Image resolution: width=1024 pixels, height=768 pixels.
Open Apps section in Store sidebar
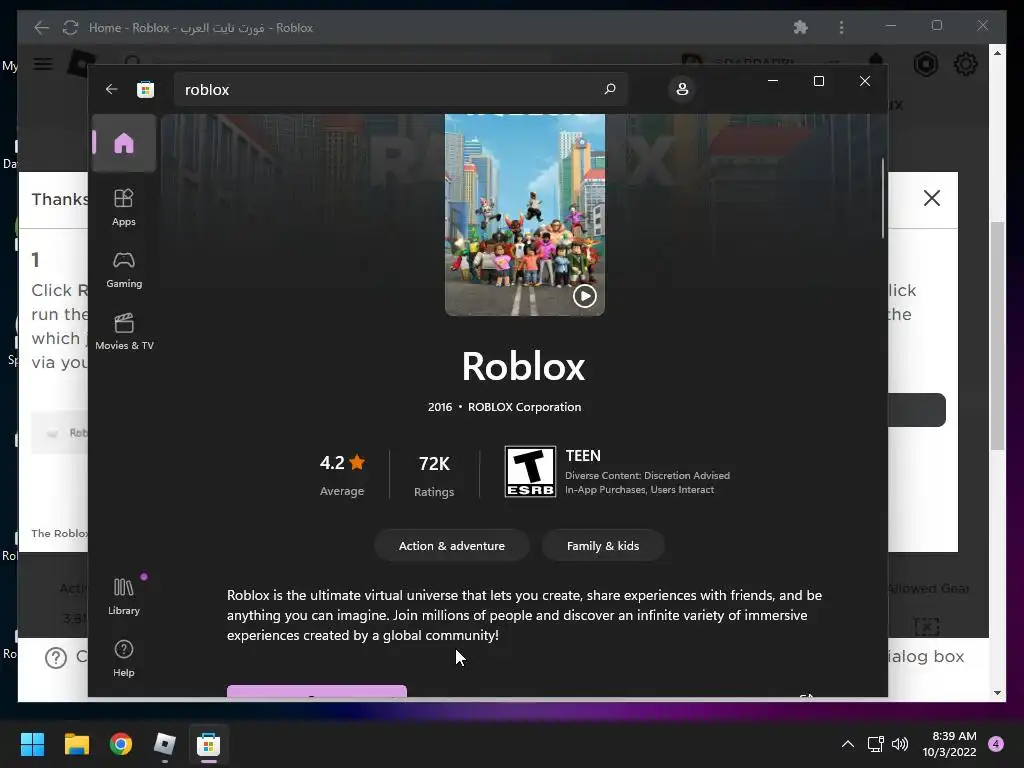coord(123,207)
